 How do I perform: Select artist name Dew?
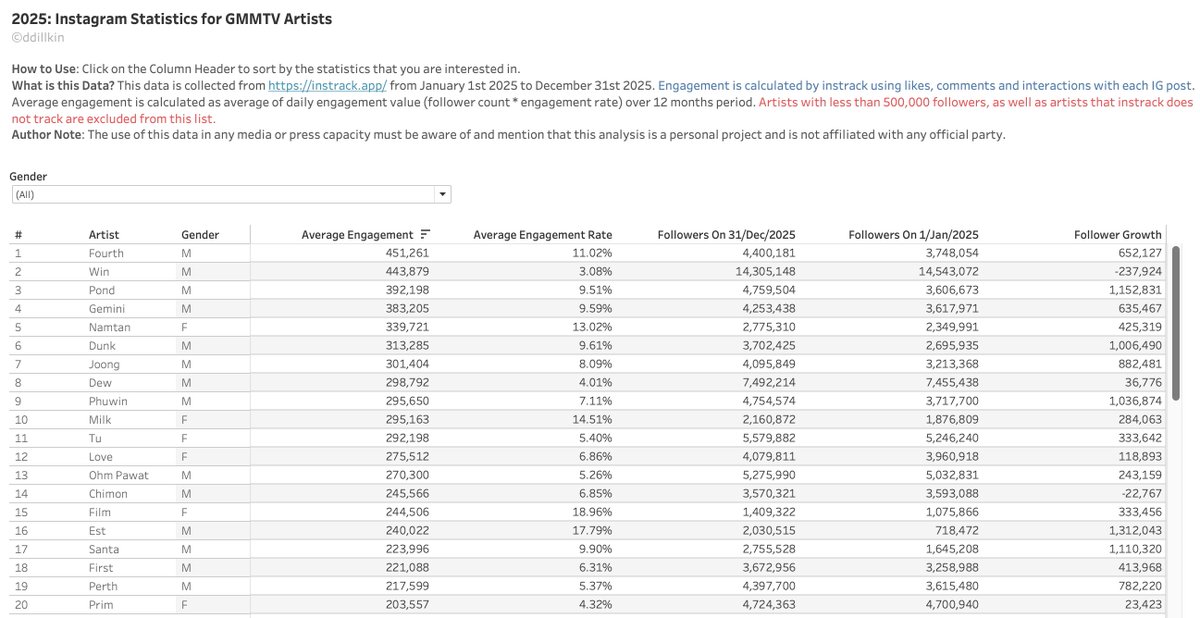click(99, 383)
